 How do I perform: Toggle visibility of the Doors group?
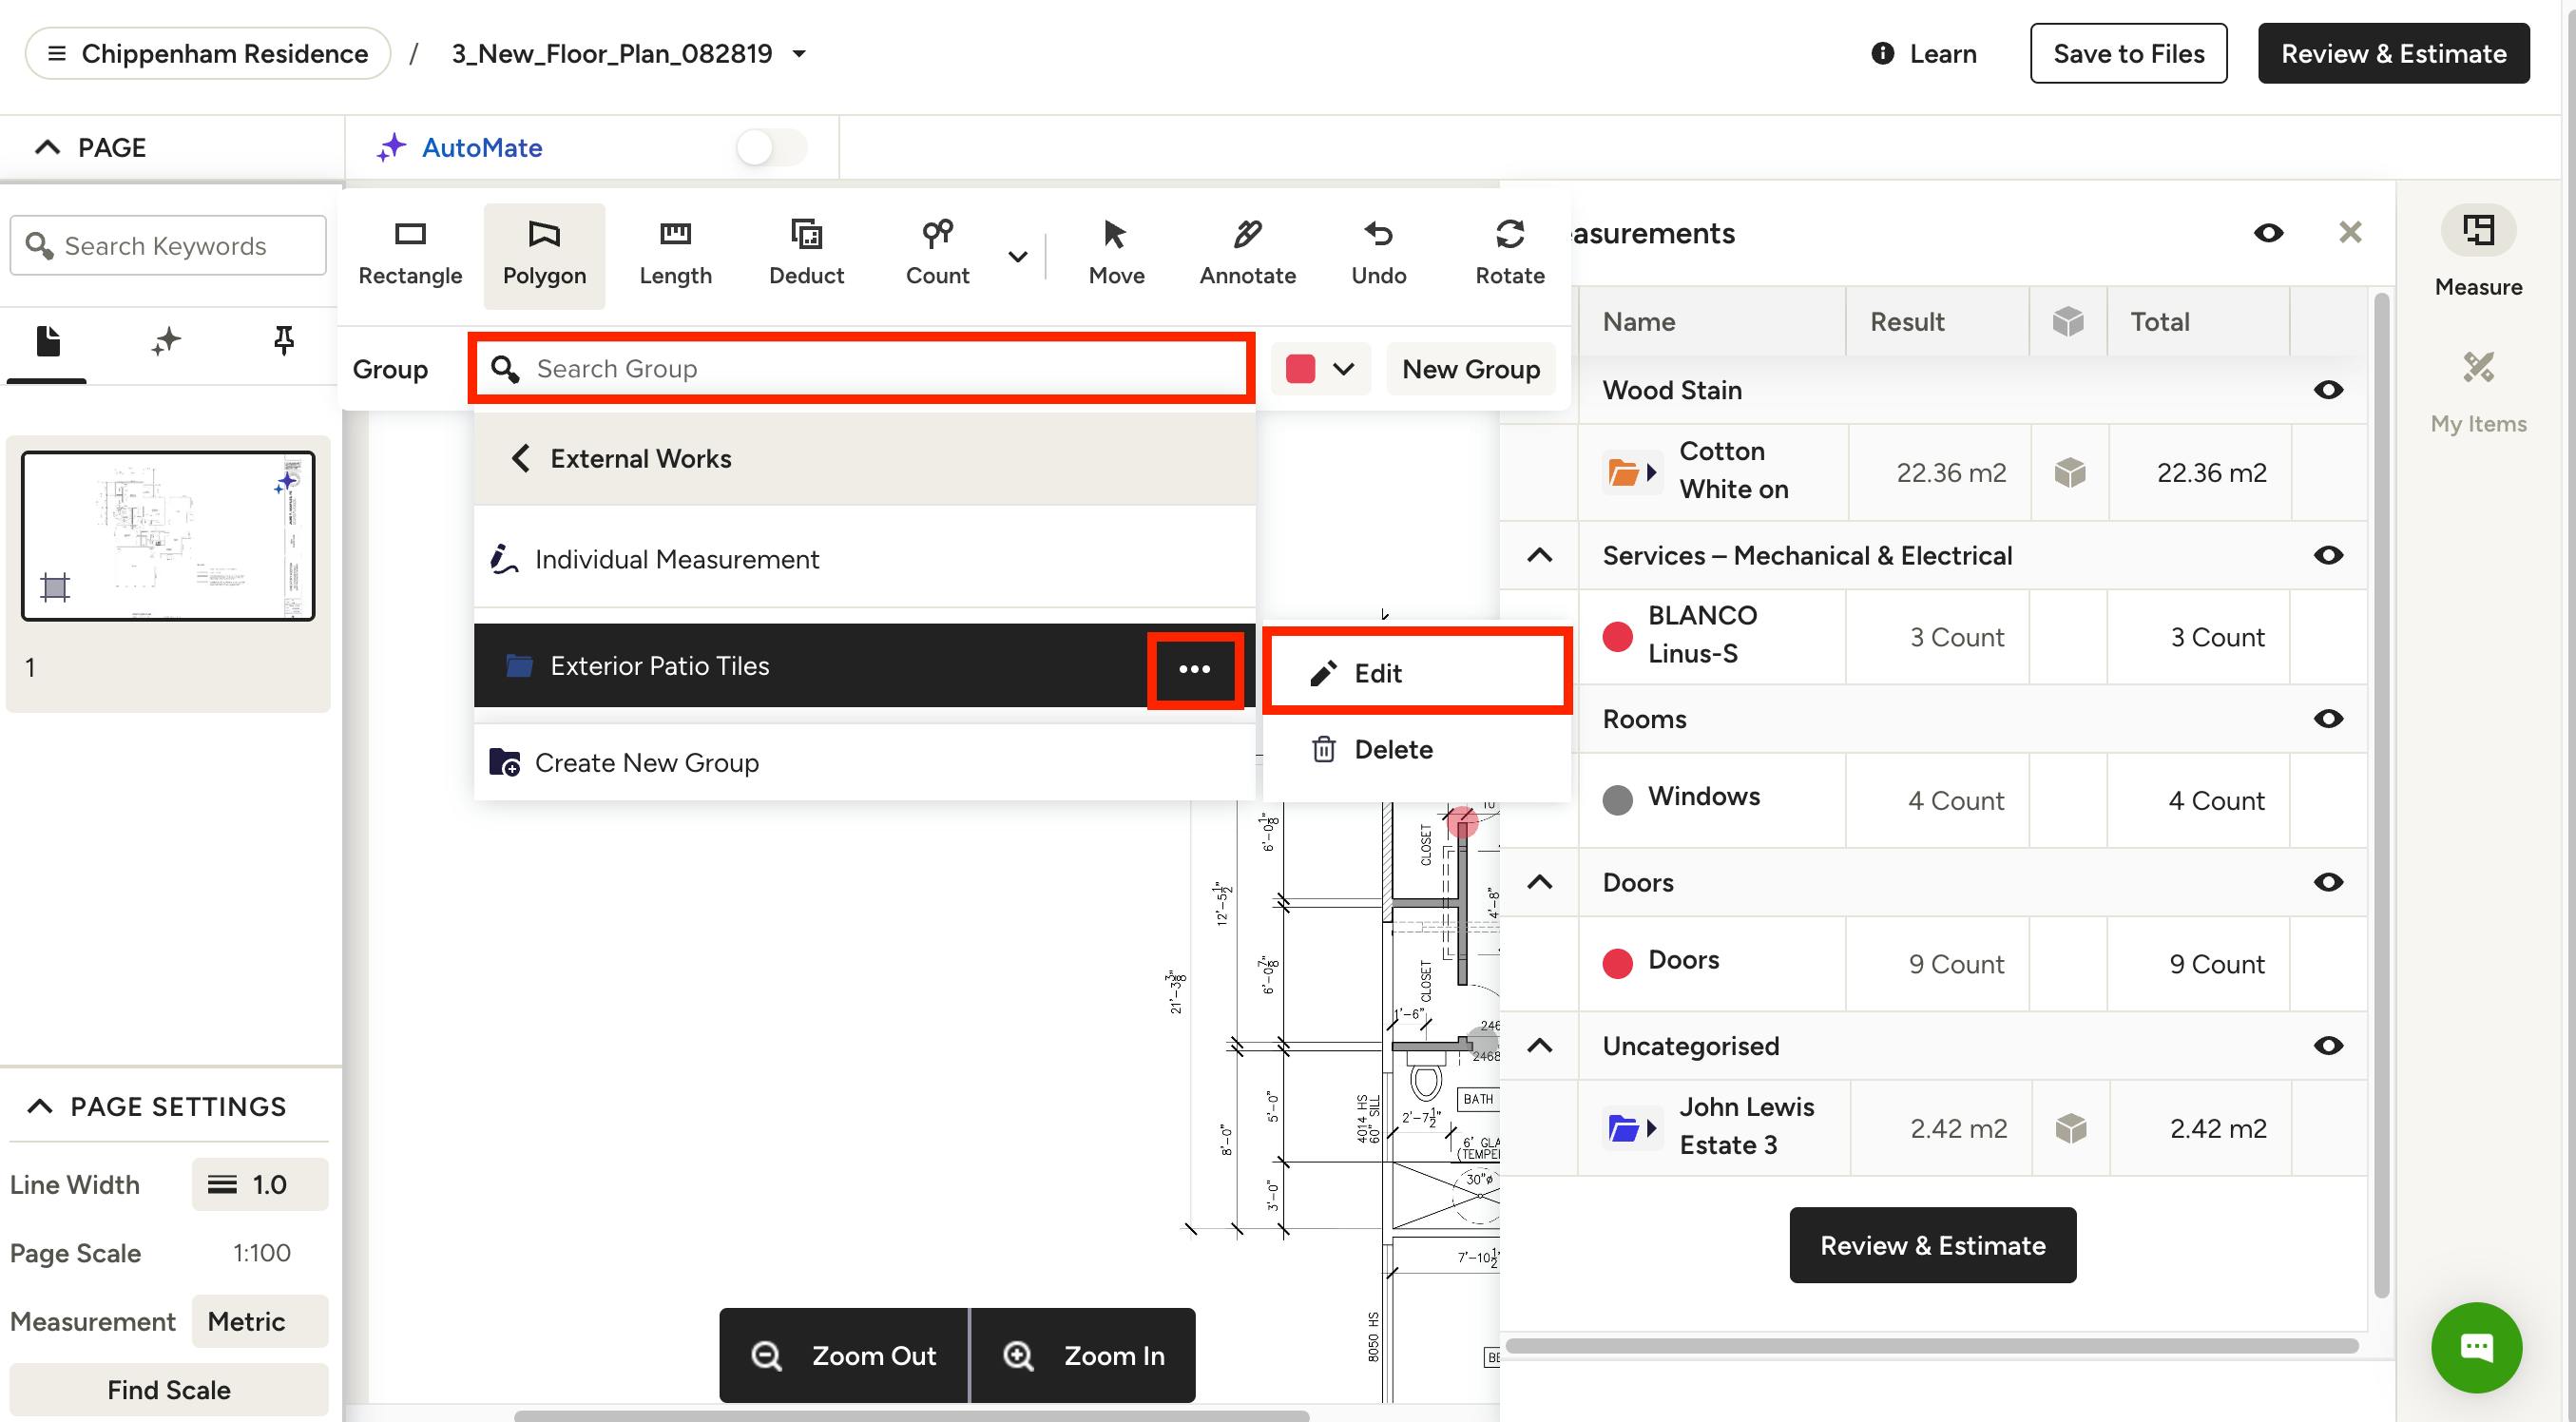pyautogui.click(x=2328, y=882)
